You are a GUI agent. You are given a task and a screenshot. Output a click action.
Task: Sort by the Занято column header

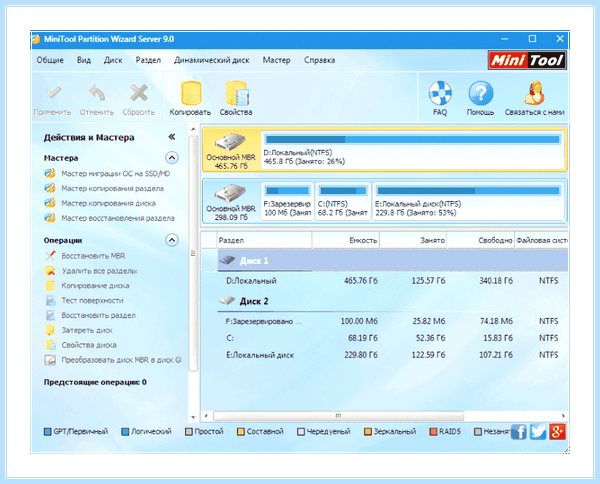pyautogui.click(x=413, y=240)
